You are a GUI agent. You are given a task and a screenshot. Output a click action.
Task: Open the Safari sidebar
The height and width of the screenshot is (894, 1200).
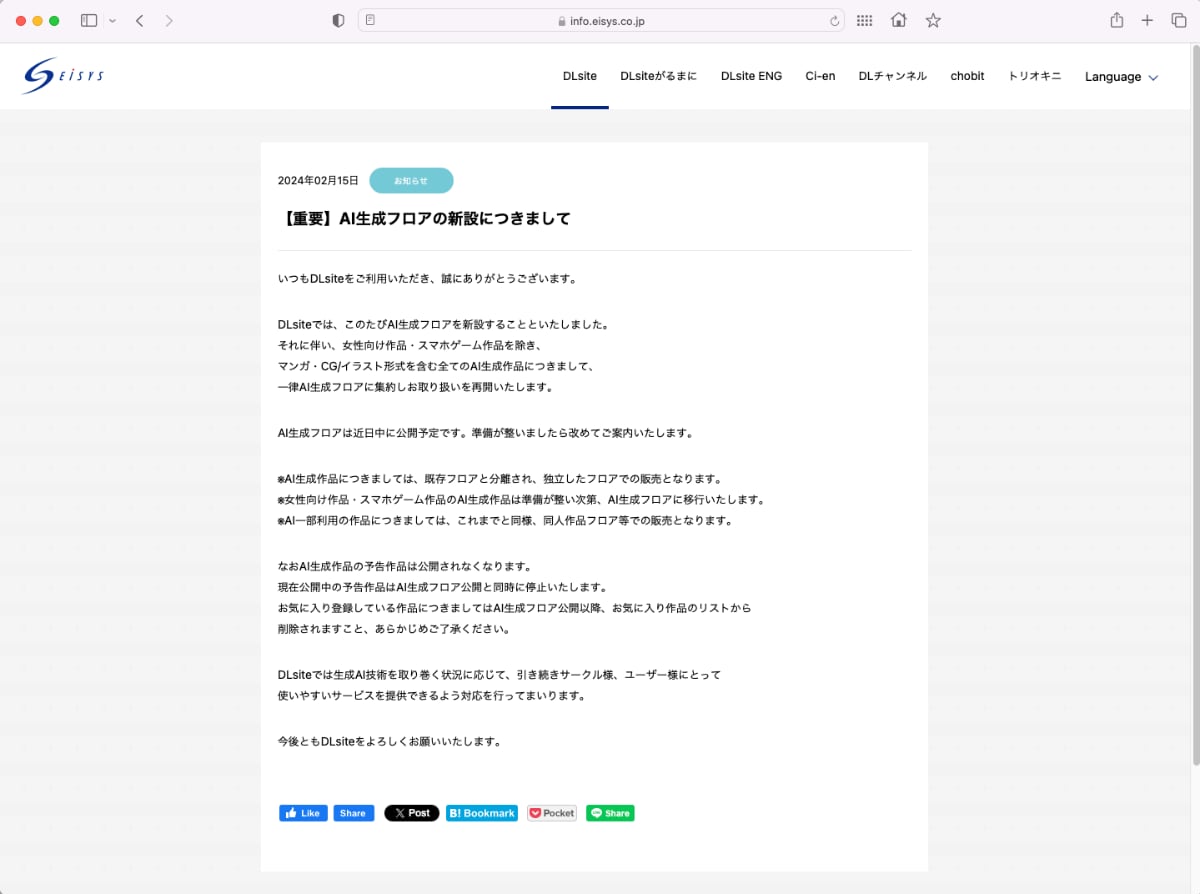89,20
